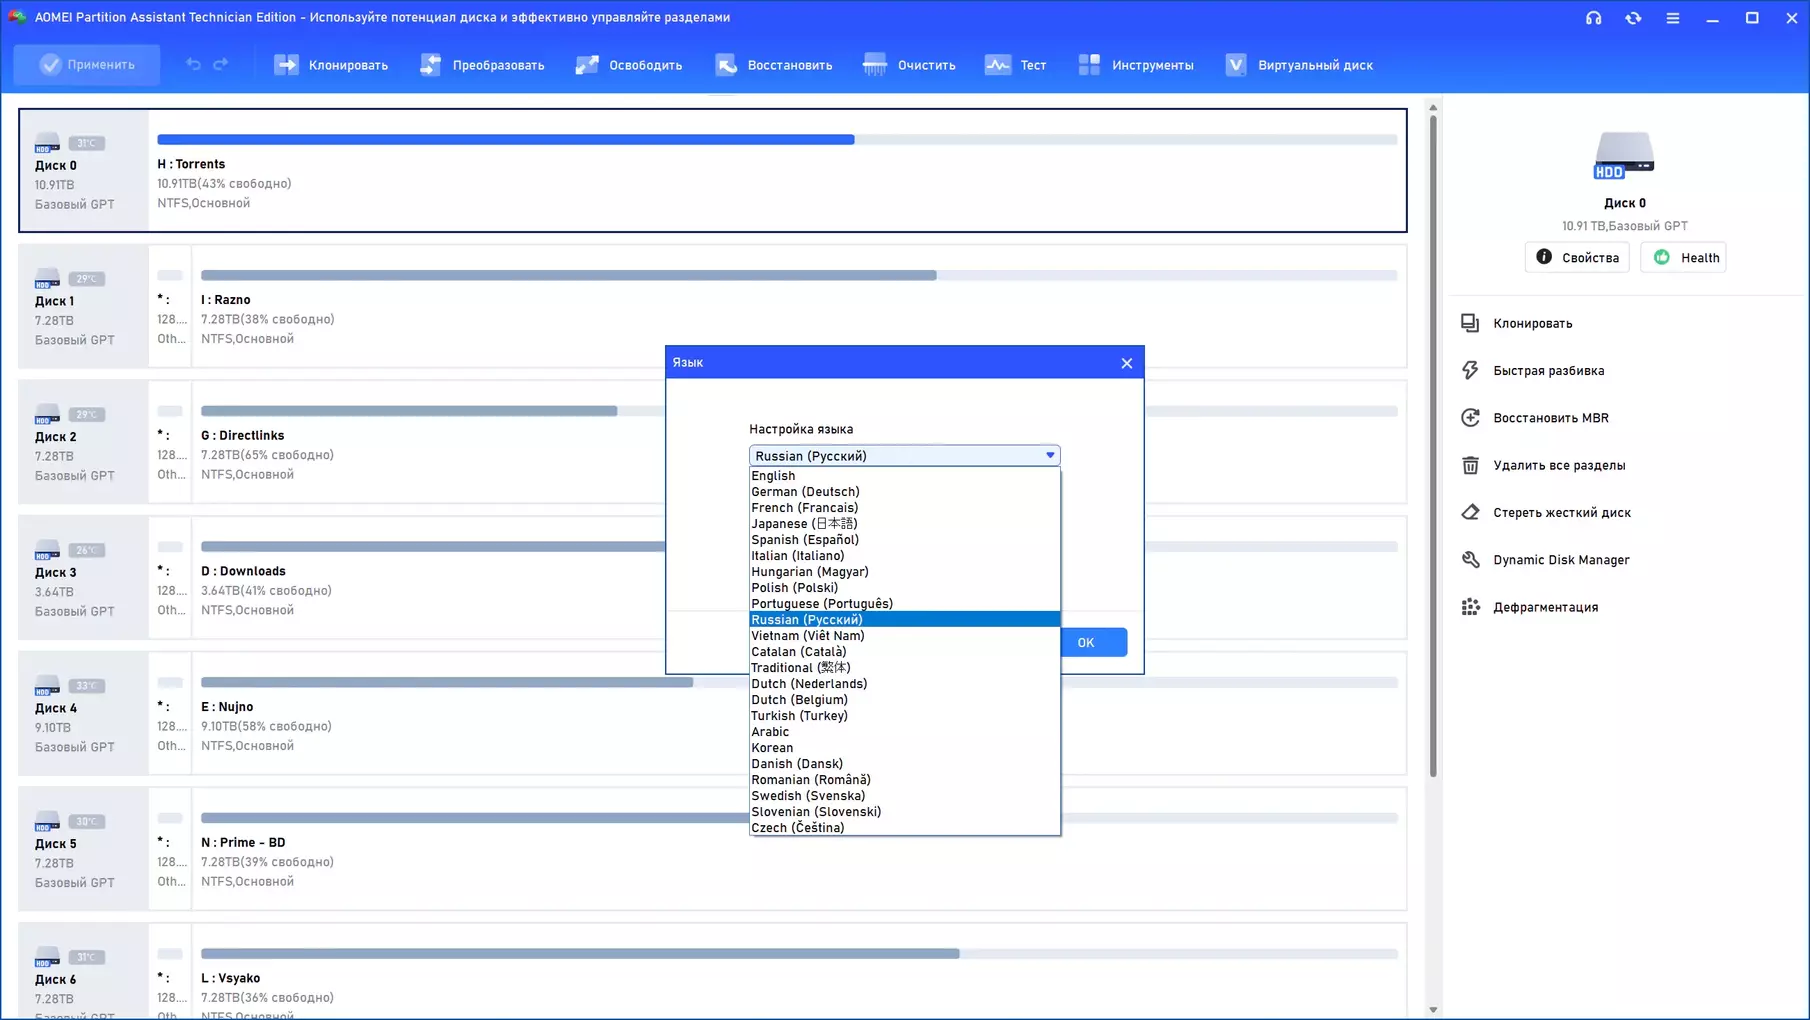The height and width of the screenshot is (1020, 1810).
Task: Select Диск 6 HDD icon in disk list
Action: [47, 958]
